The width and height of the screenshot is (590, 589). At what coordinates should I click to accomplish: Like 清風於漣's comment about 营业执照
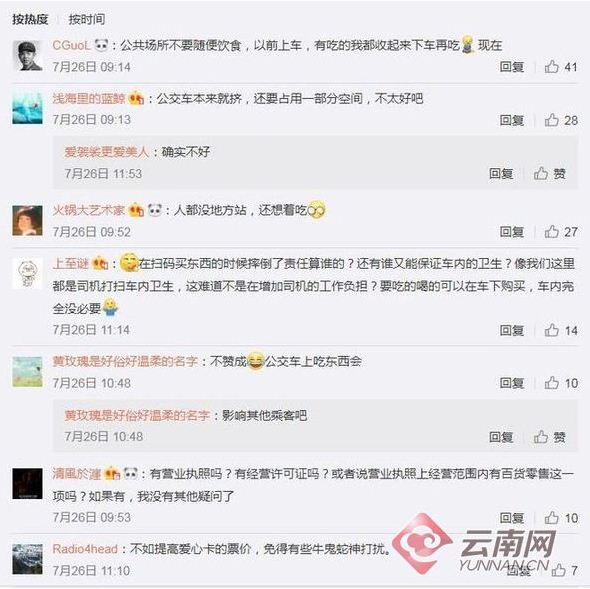pos(560,518)
